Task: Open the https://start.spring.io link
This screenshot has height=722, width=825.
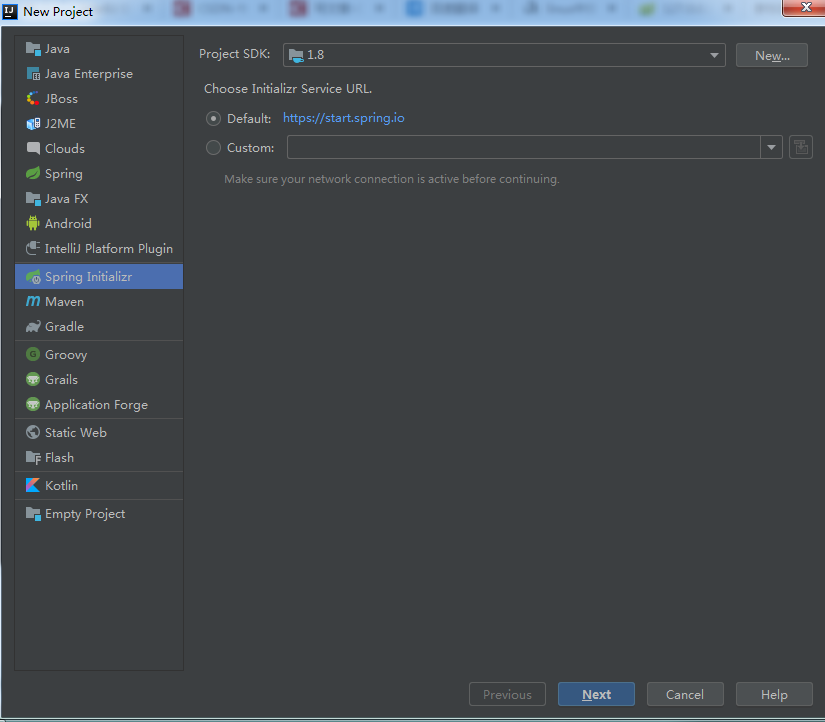Action: [344, 118]
